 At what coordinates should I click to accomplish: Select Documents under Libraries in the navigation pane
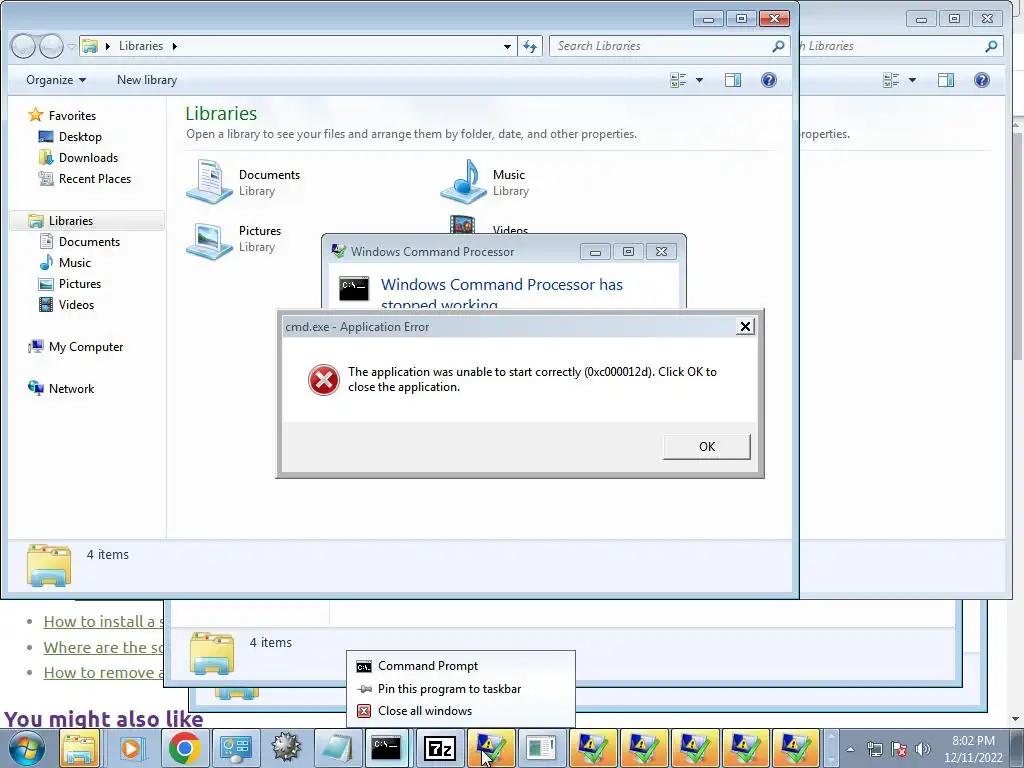coord(89,242)
